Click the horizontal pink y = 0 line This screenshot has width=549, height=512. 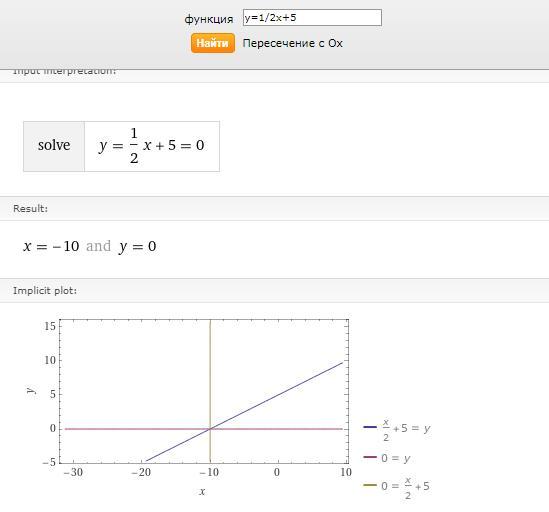tap(140, 429)
